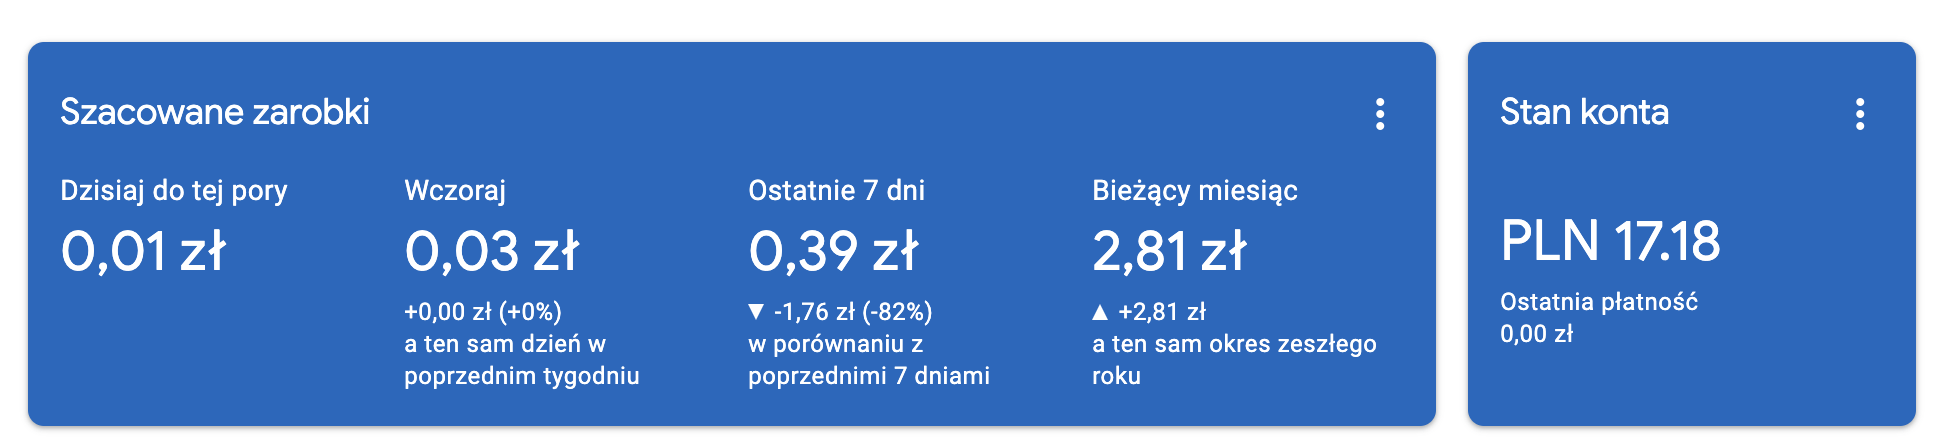Click the Ostatnia płatność text
Viewport: 1958px width, 448px height.
click(x=1599, y=302)
